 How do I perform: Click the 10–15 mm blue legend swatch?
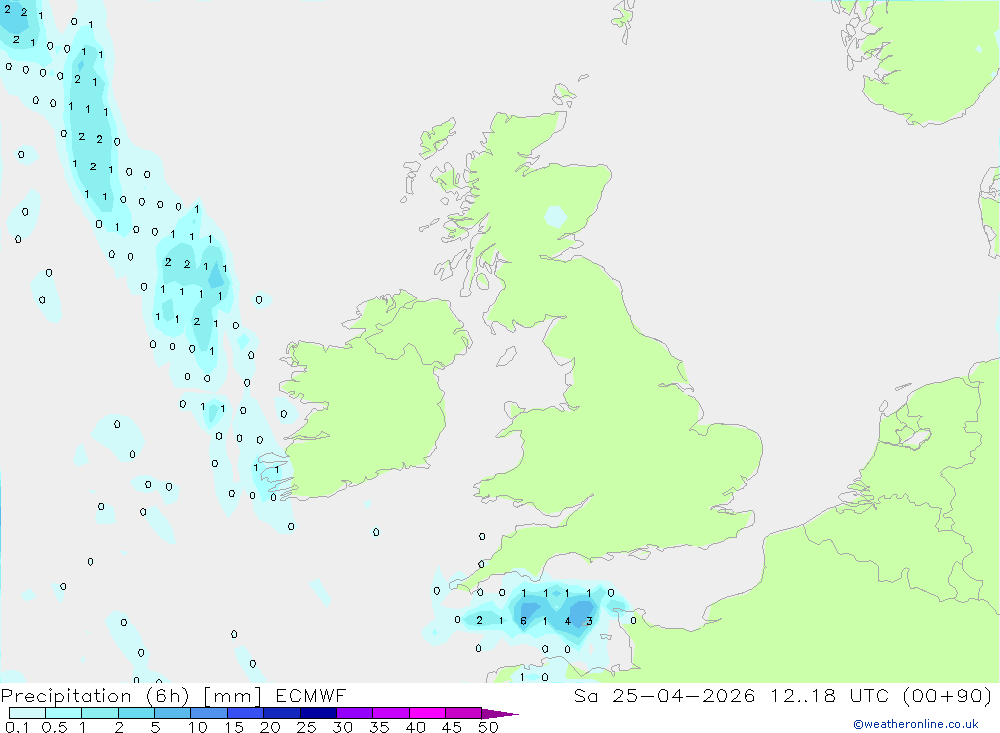point(209,713)
